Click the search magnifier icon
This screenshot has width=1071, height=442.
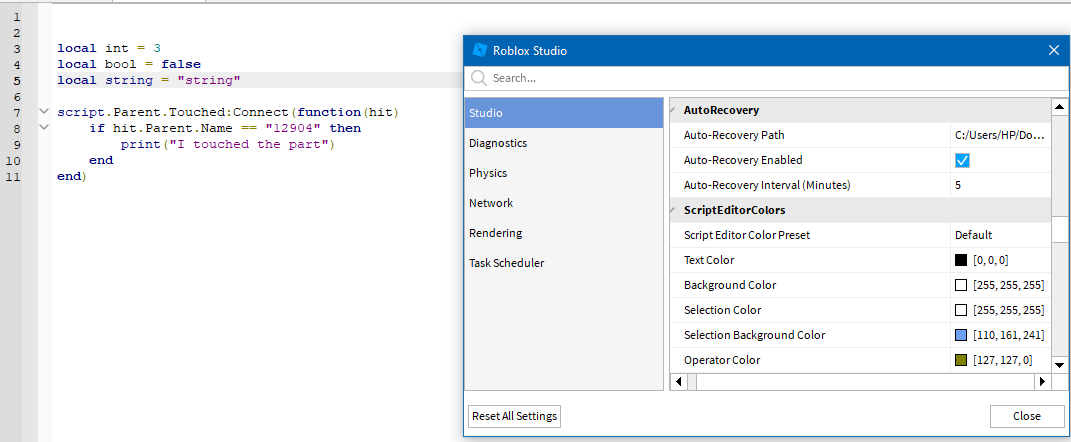coord(479,78)
